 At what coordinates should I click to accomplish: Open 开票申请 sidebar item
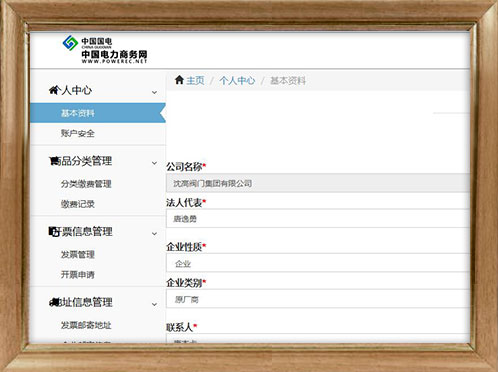(78, 275)
